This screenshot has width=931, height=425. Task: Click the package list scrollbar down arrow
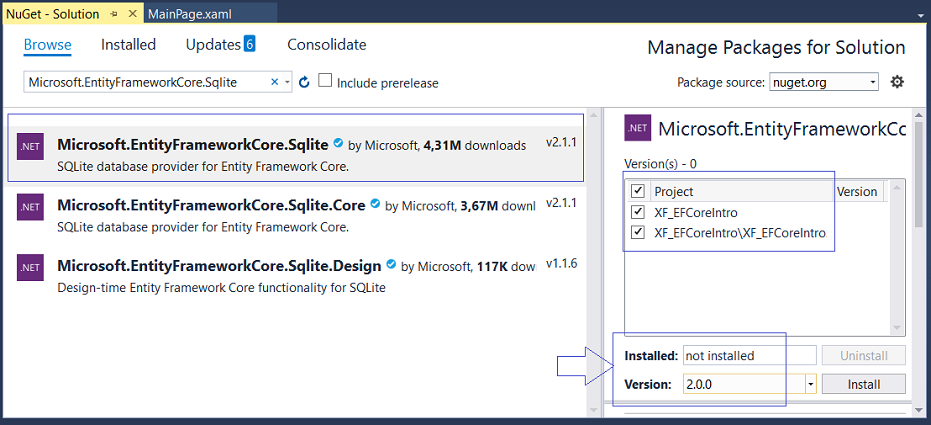[x=594, y=411]
